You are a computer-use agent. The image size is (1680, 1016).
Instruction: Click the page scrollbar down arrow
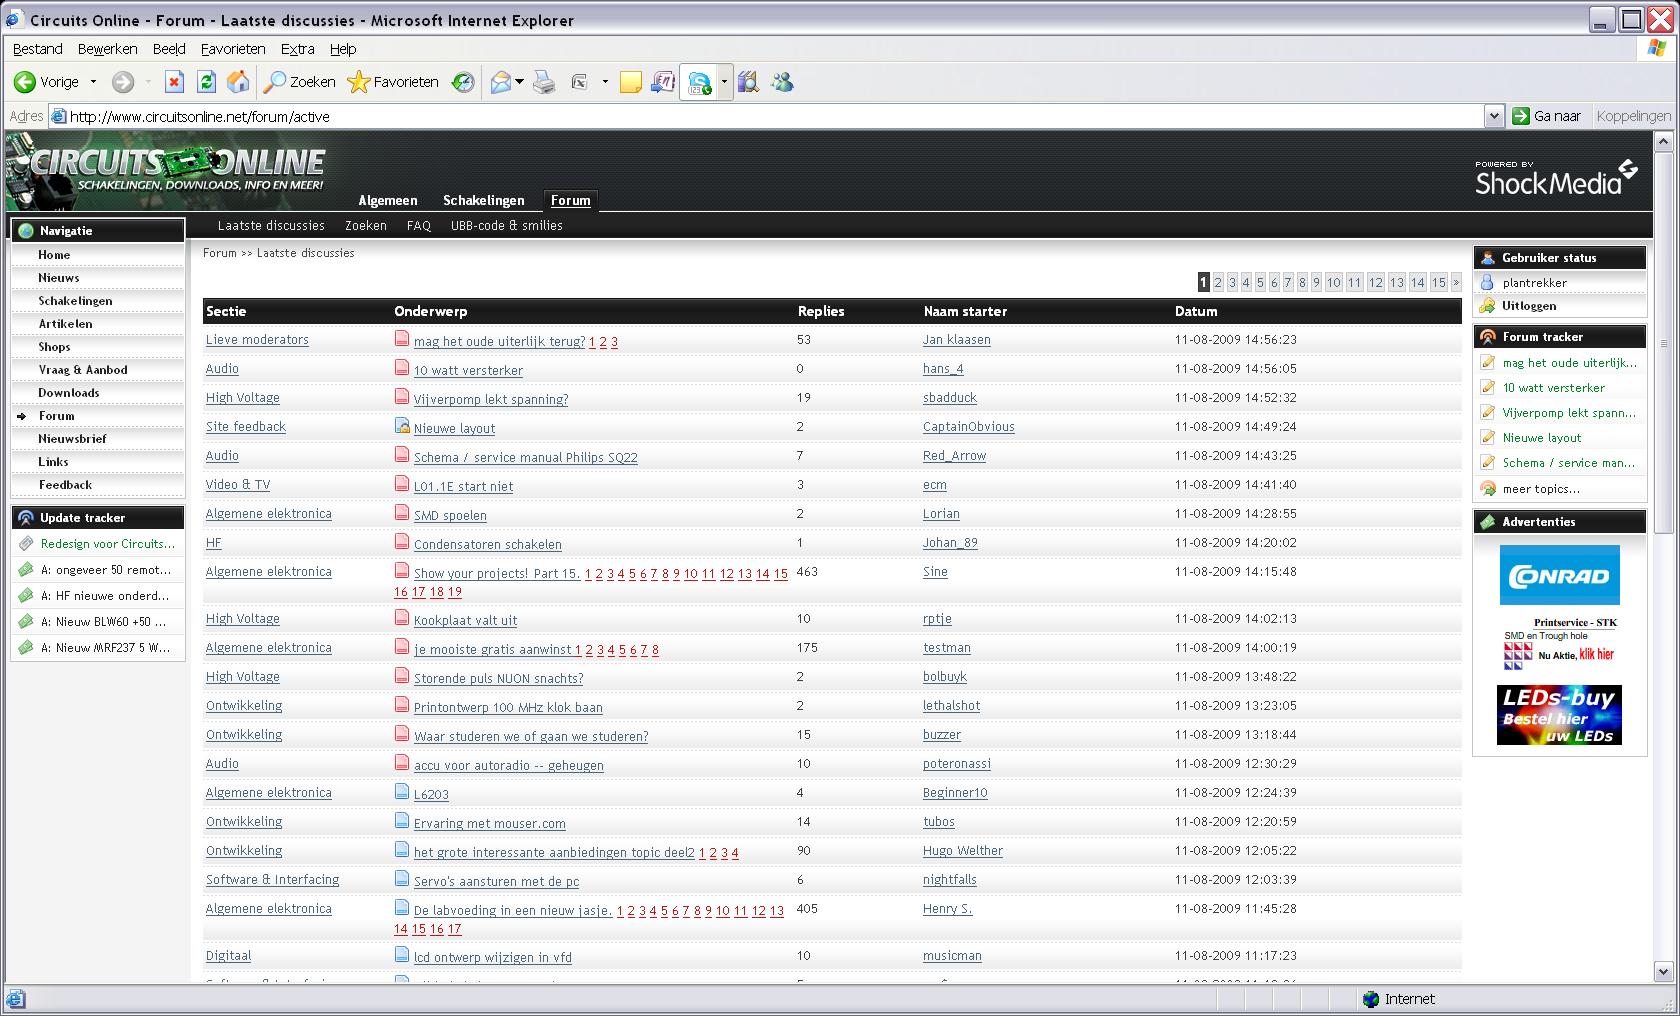pyautogui.click(x=1664, y=970)
